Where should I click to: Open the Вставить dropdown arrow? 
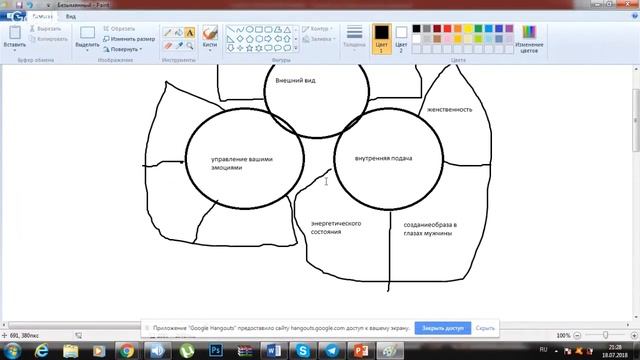click(15, 51)
